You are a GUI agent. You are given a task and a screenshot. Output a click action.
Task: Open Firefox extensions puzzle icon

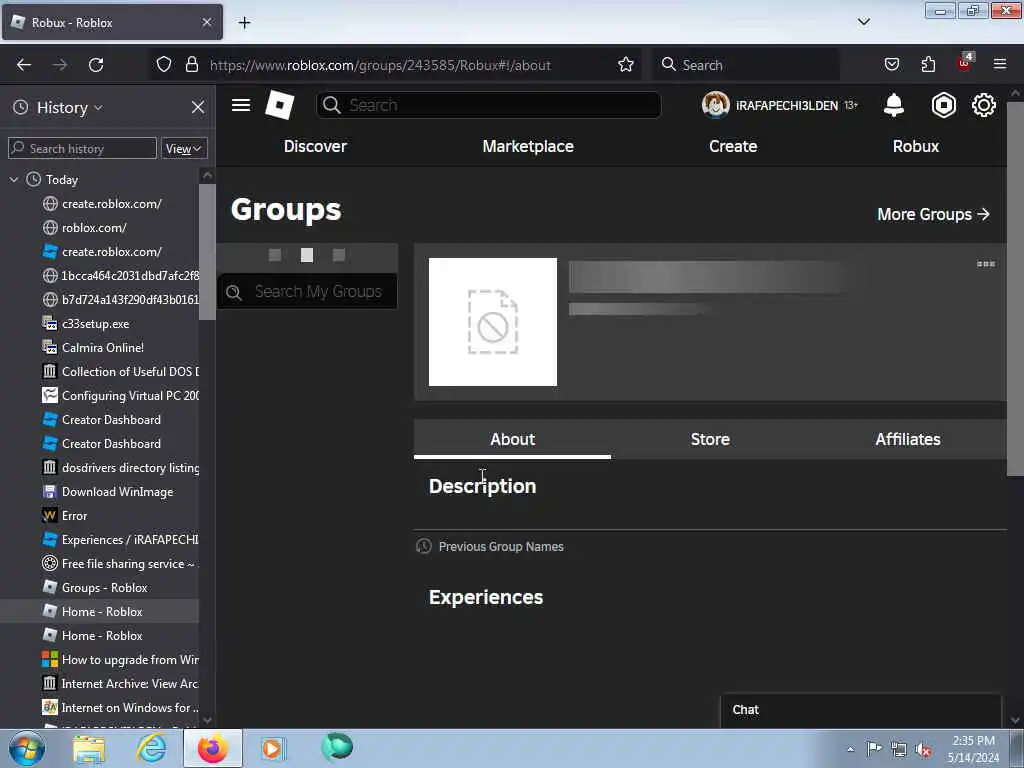point(928,64)
